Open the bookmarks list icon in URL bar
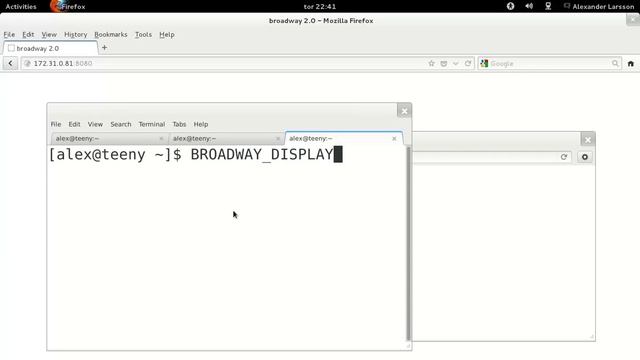Image resolution: width=640 pixels, height=360 pixels. (444, 63)
